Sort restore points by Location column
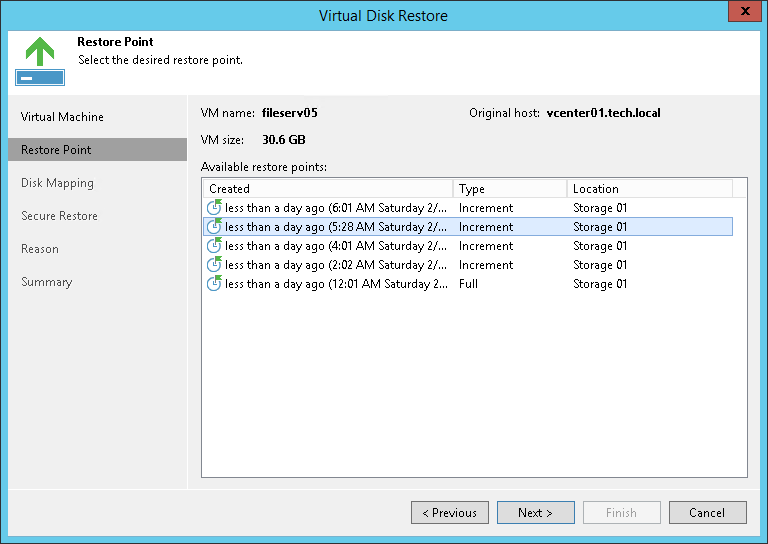The height and width of the screenshot is (544, 768). tap(648, 189)
